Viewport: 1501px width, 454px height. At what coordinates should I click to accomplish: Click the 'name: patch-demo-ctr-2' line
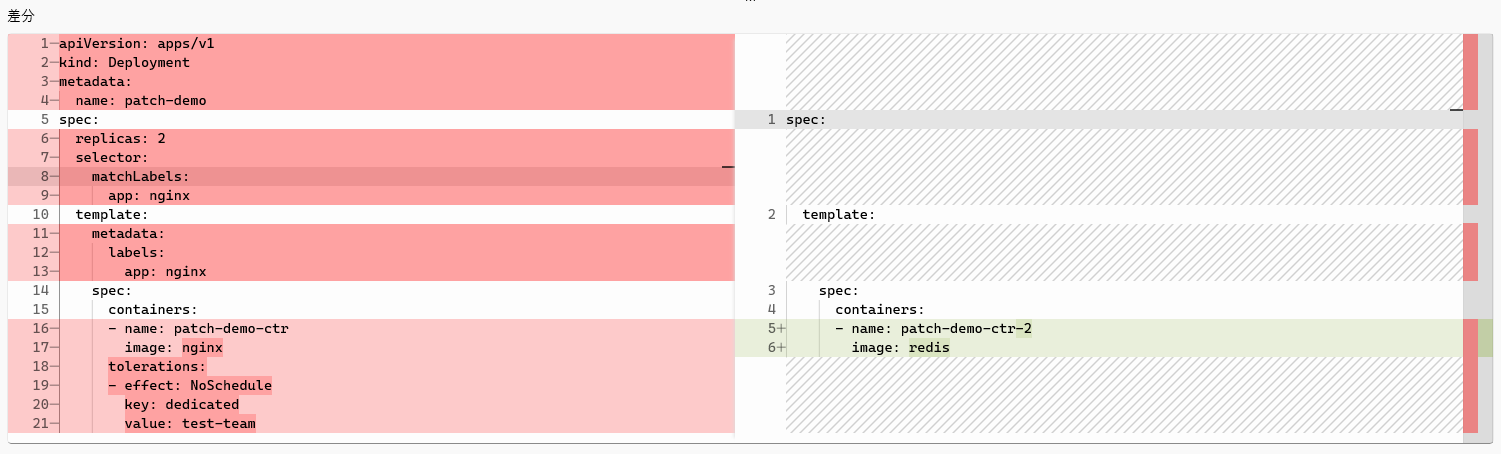tap(933, 329)
